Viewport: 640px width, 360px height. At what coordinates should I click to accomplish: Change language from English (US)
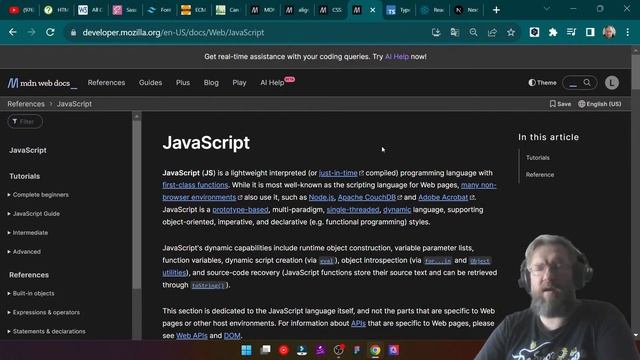pyautogui.click(x=600, y=104)
